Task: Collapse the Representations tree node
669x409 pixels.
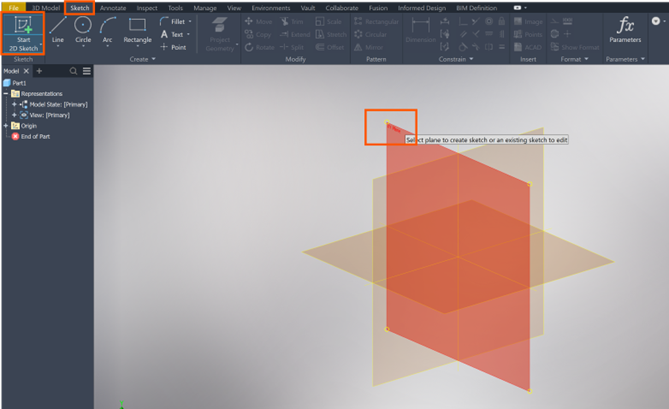Action: tap(6, 94)
